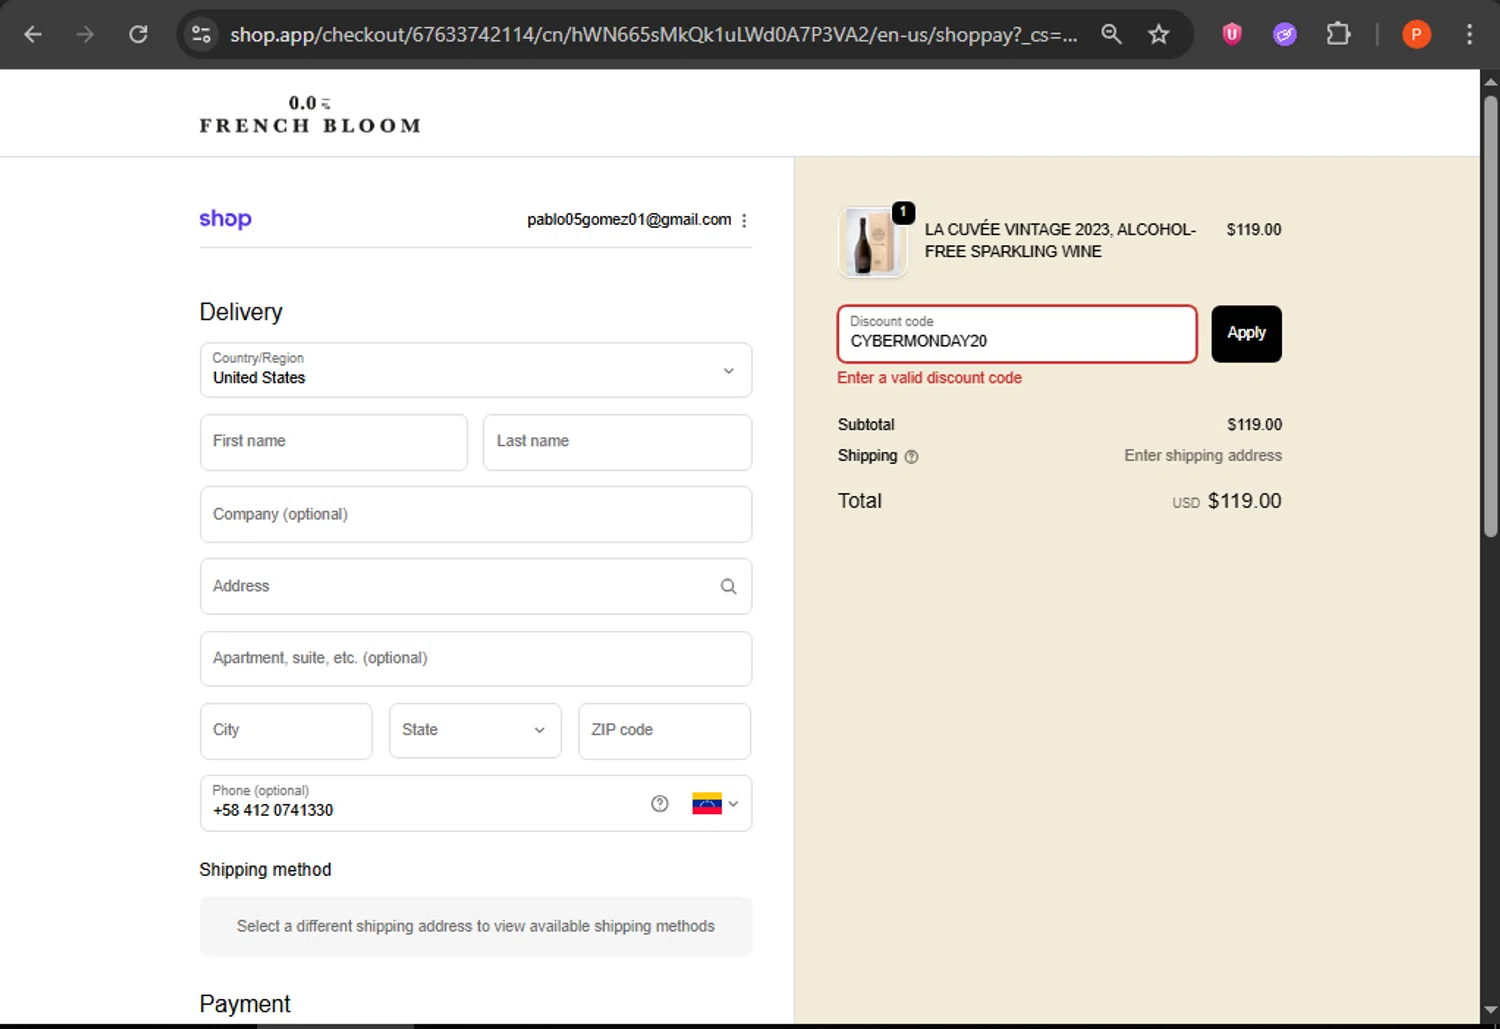Click the Payment heading
1500x1029 pixels.
coord(245,1004)
